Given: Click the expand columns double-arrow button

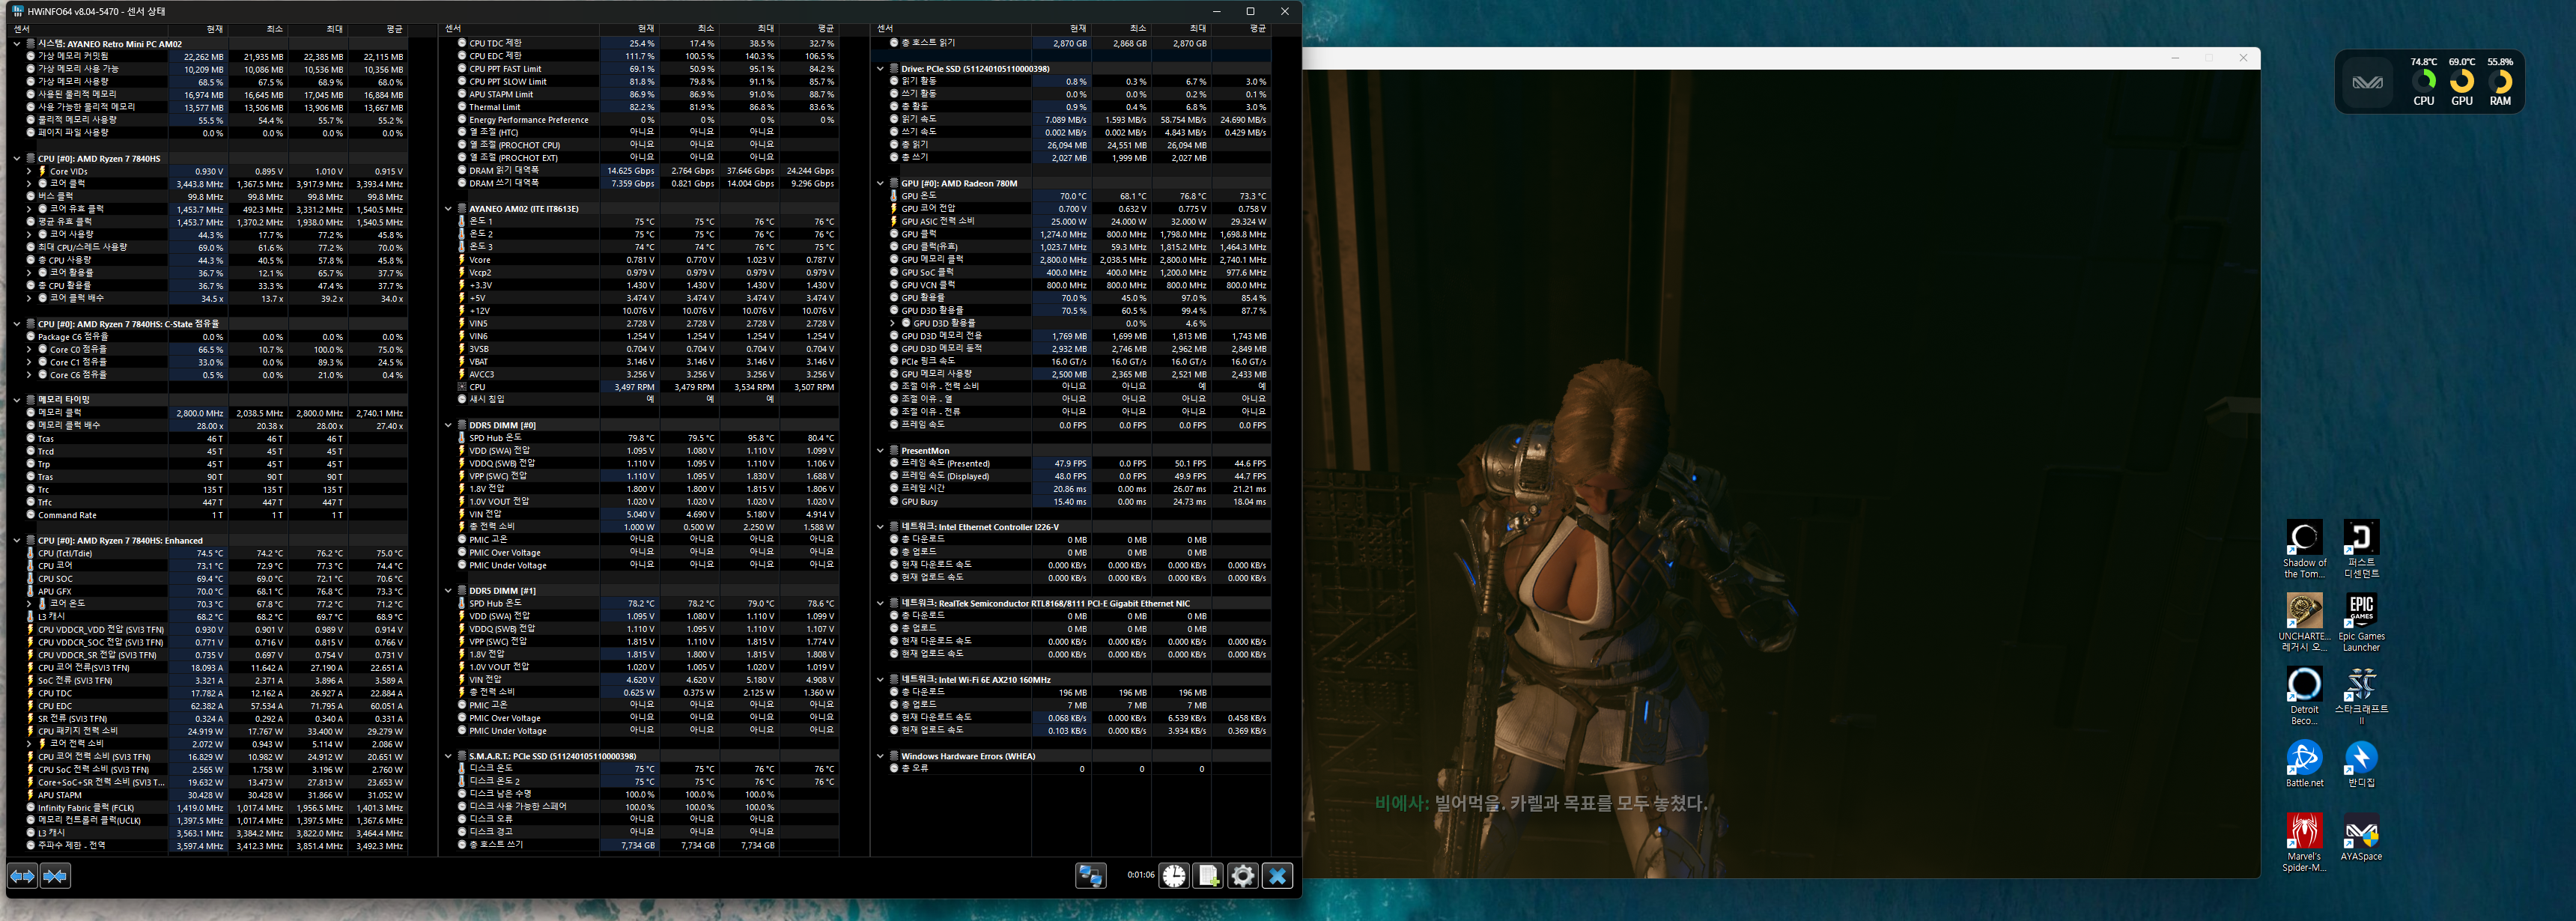Looking at the screenshot, I should (22, 876).
